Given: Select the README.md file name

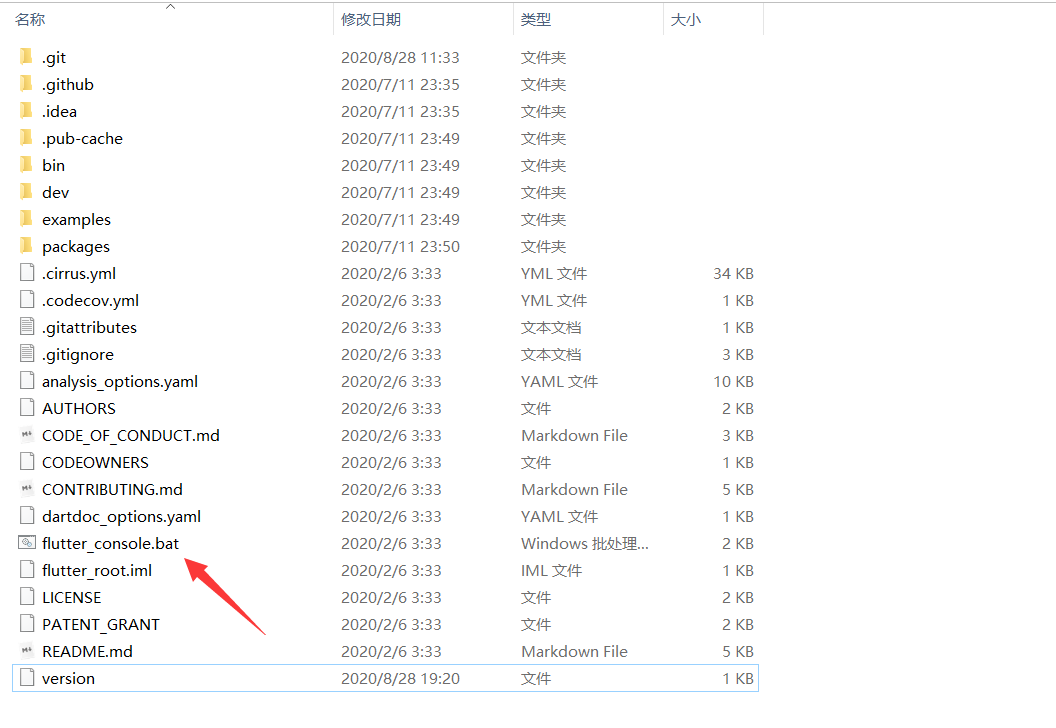Looking at the screenshot, I should click(87, 651).
